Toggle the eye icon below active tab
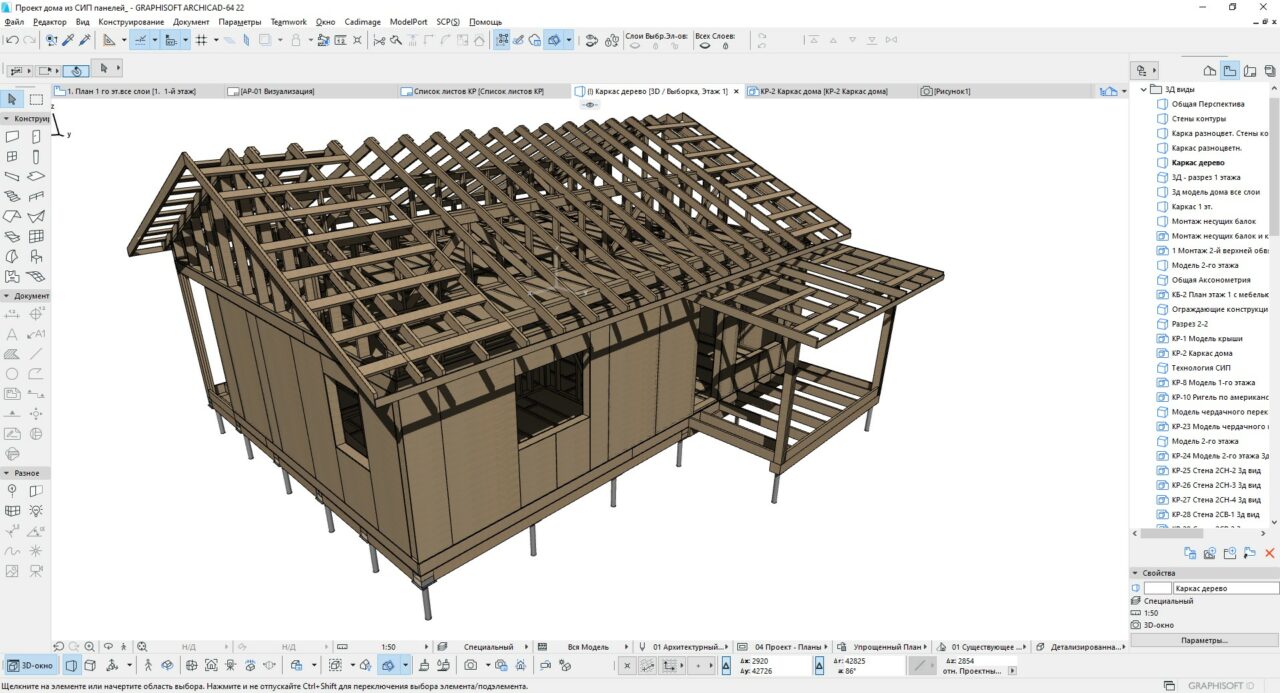The height and width of the screenshot is (693, 1280). coord(590,104)
